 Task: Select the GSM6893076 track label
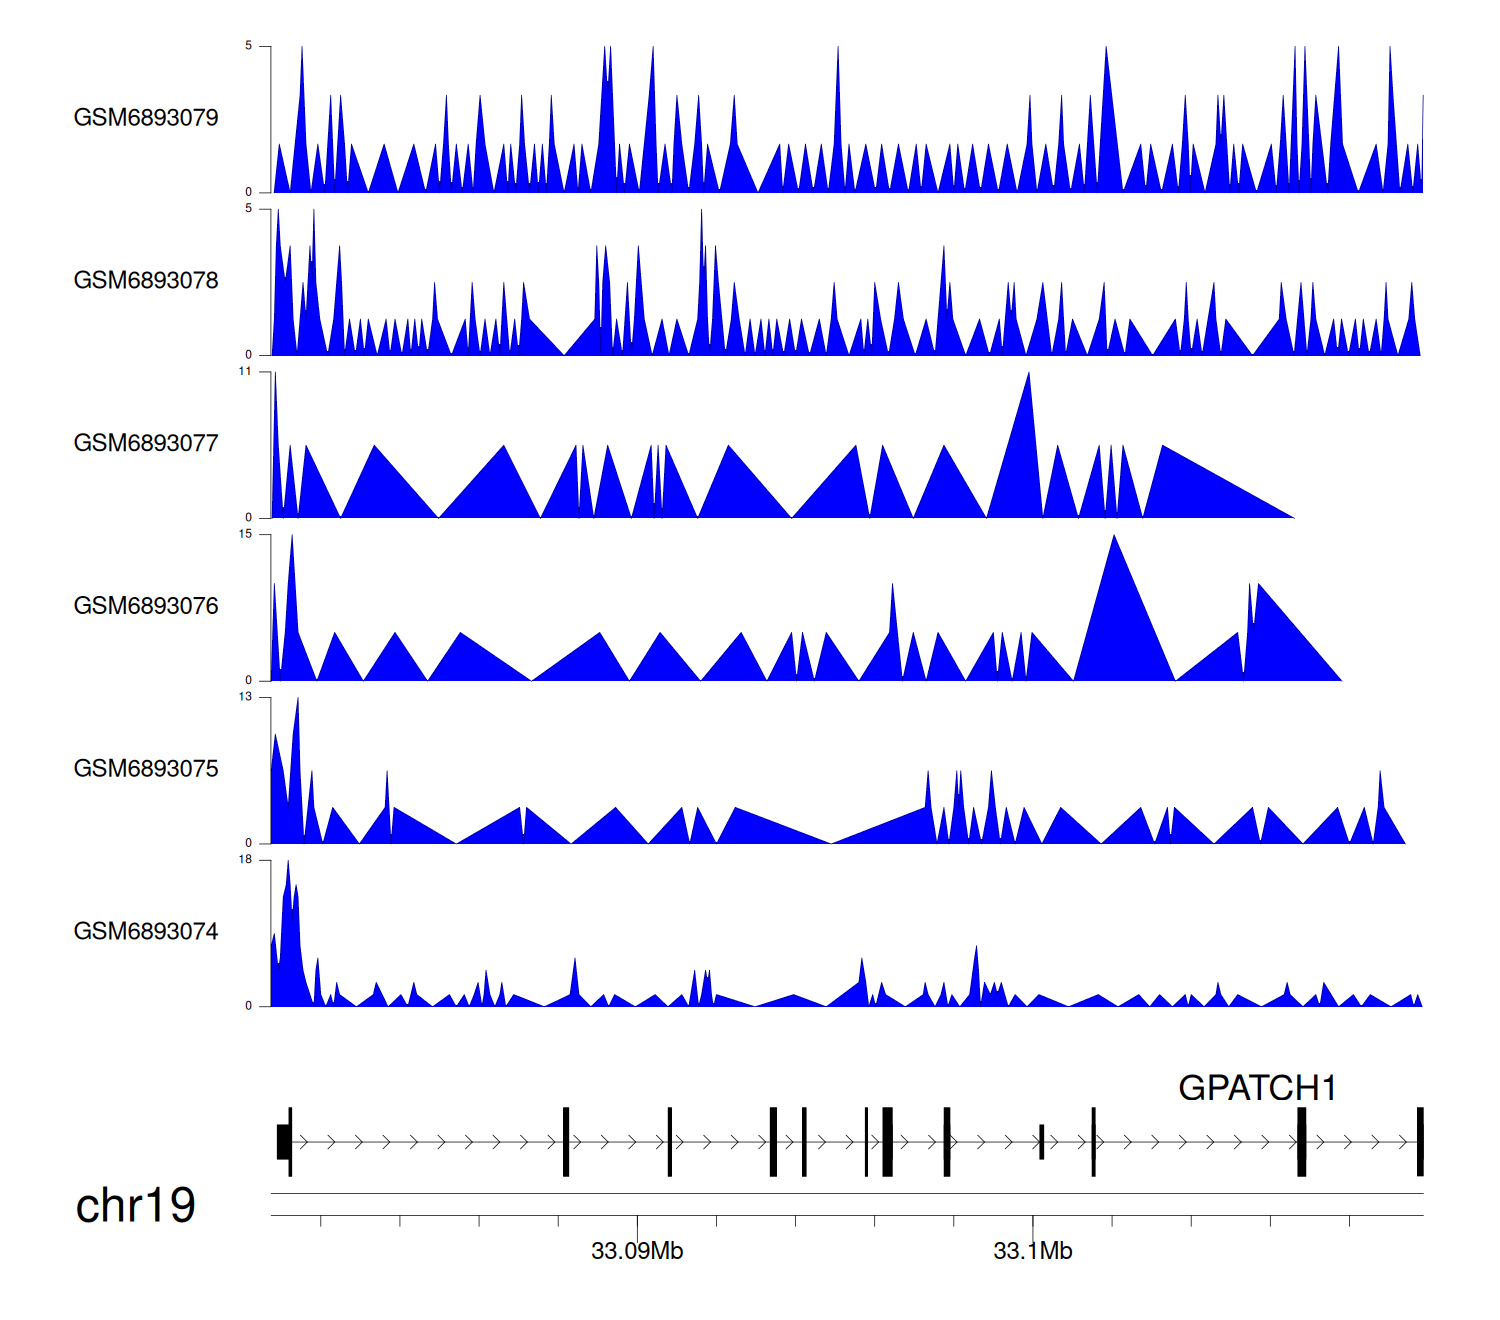tap(146, 606)
